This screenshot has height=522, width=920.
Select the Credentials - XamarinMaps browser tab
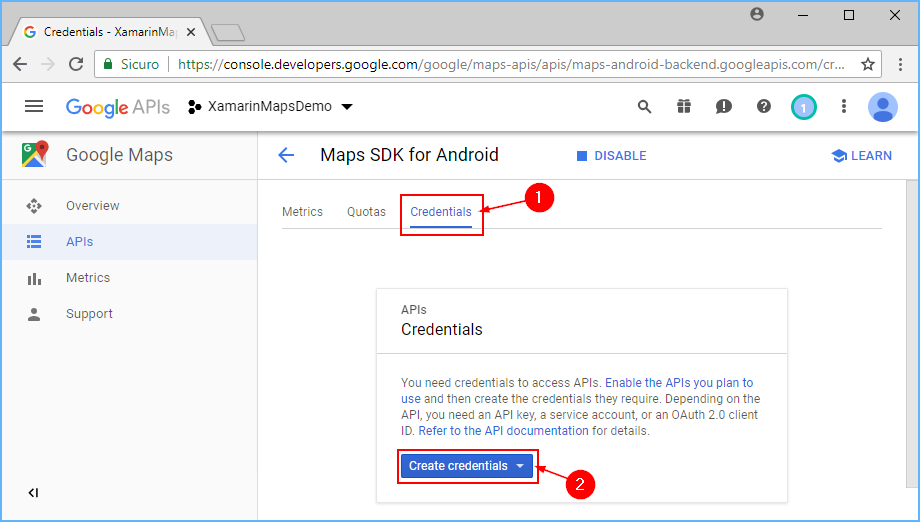pyautogui.click(x=109, y=32)
